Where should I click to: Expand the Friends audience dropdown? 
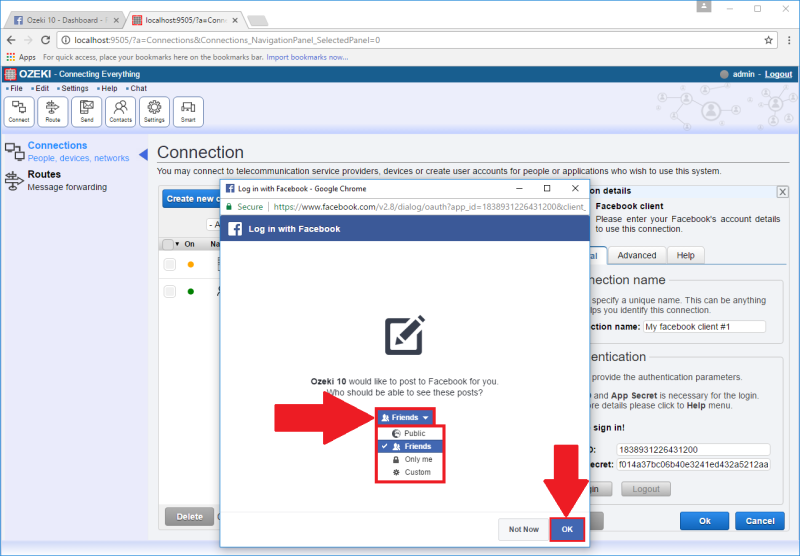coord(406,417)
